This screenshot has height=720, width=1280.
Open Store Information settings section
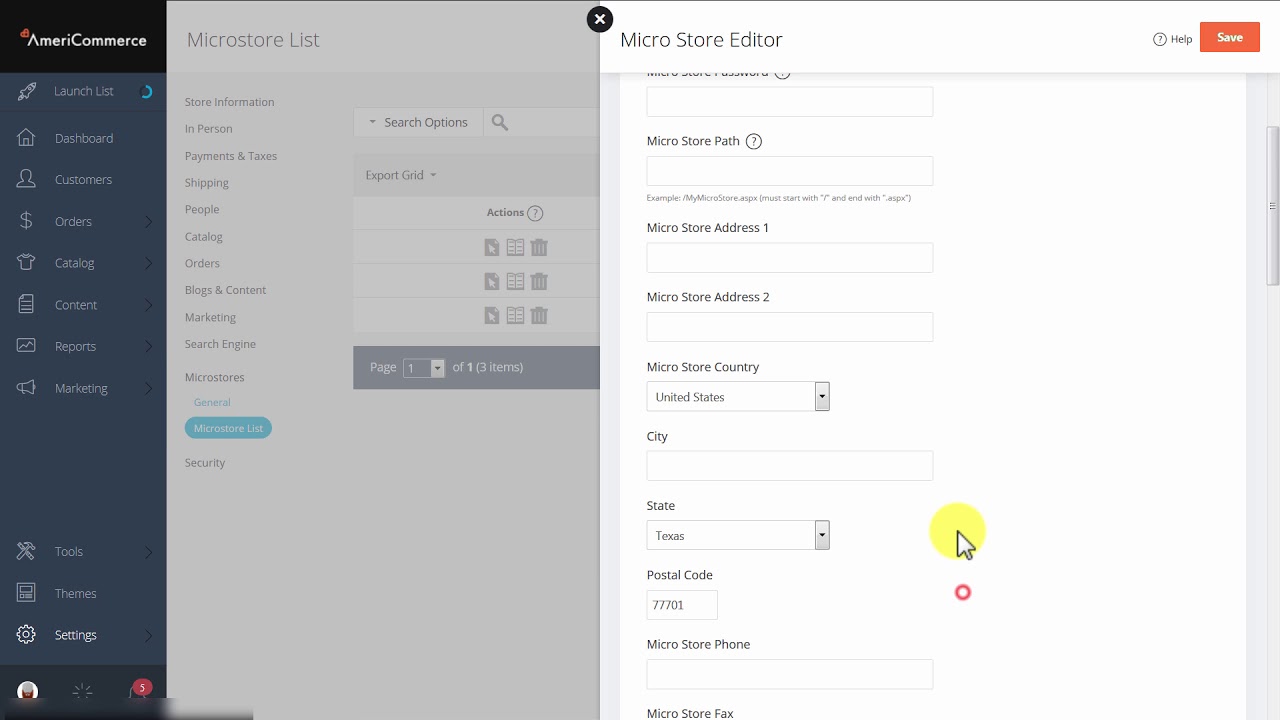point(229,102)
